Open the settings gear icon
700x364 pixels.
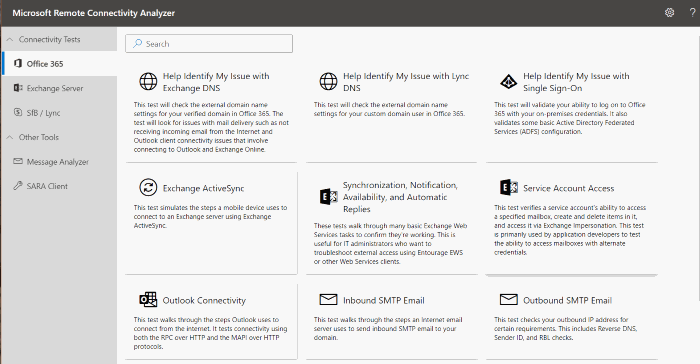(x=669, y=13)
